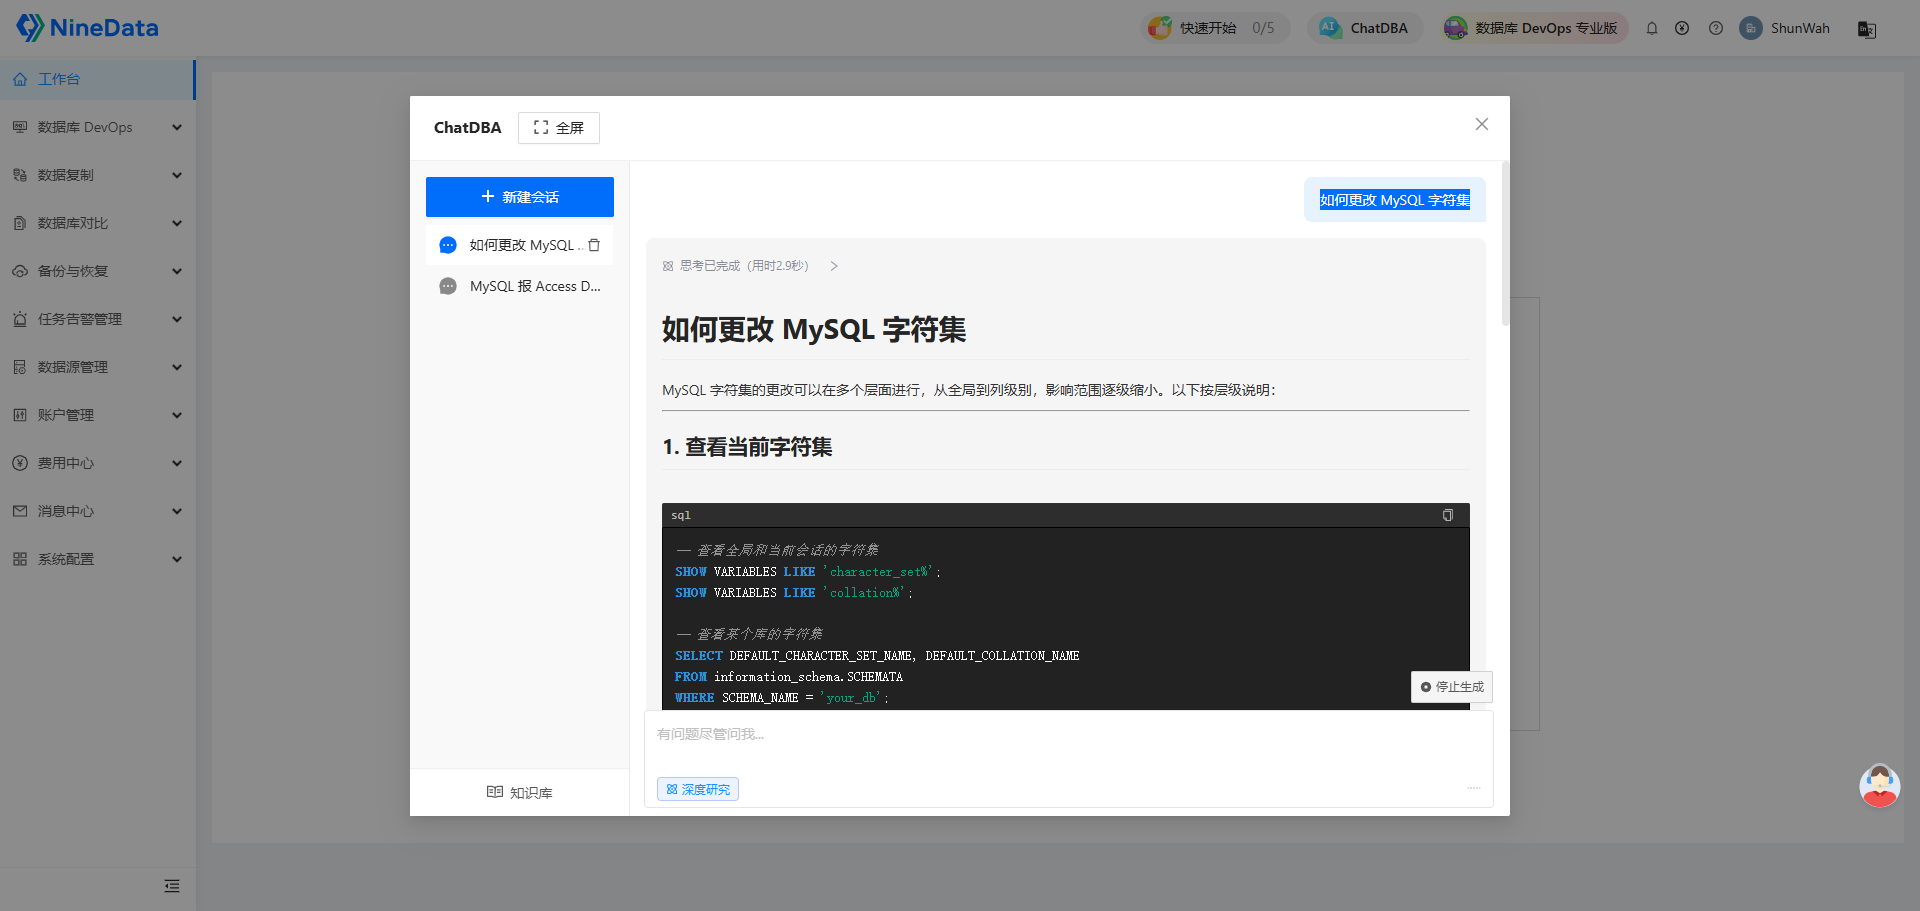Viewport: 1920px width, 911px height.
Task: Click the 消息中心 envelope icon
Action: [20, 511]
